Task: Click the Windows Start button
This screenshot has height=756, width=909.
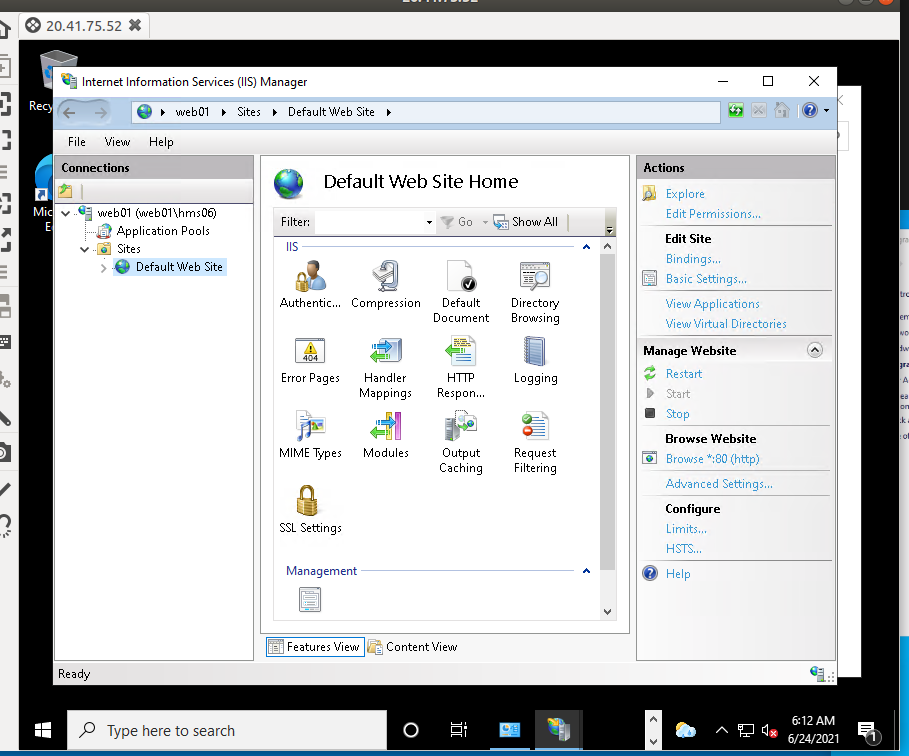Action: pyautogui.click(x=43, y=730)
